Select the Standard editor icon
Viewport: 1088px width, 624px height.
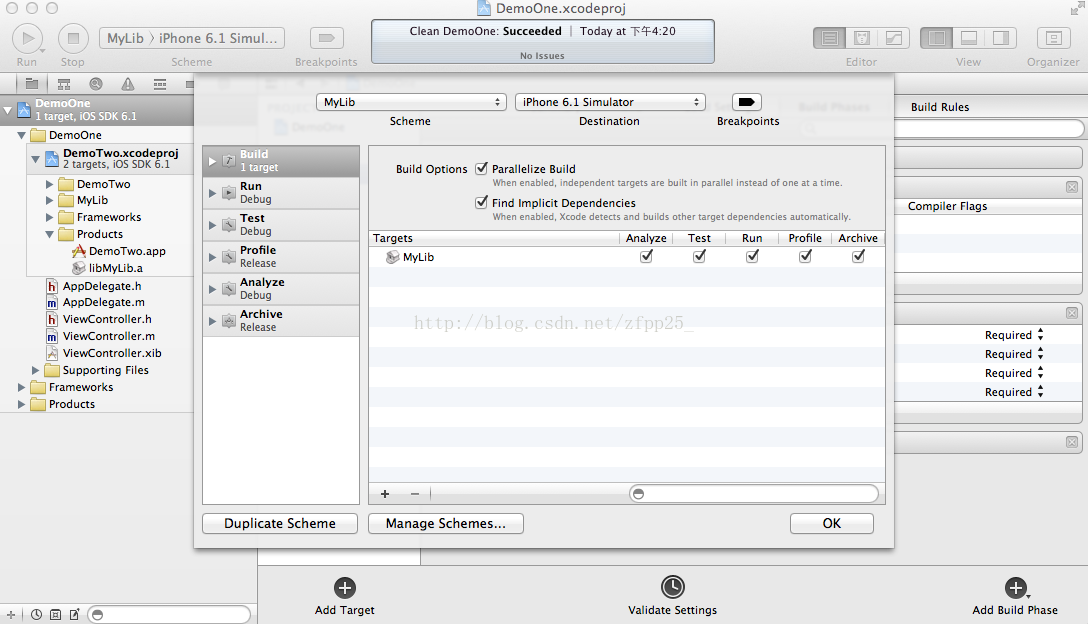click(829, 38)
